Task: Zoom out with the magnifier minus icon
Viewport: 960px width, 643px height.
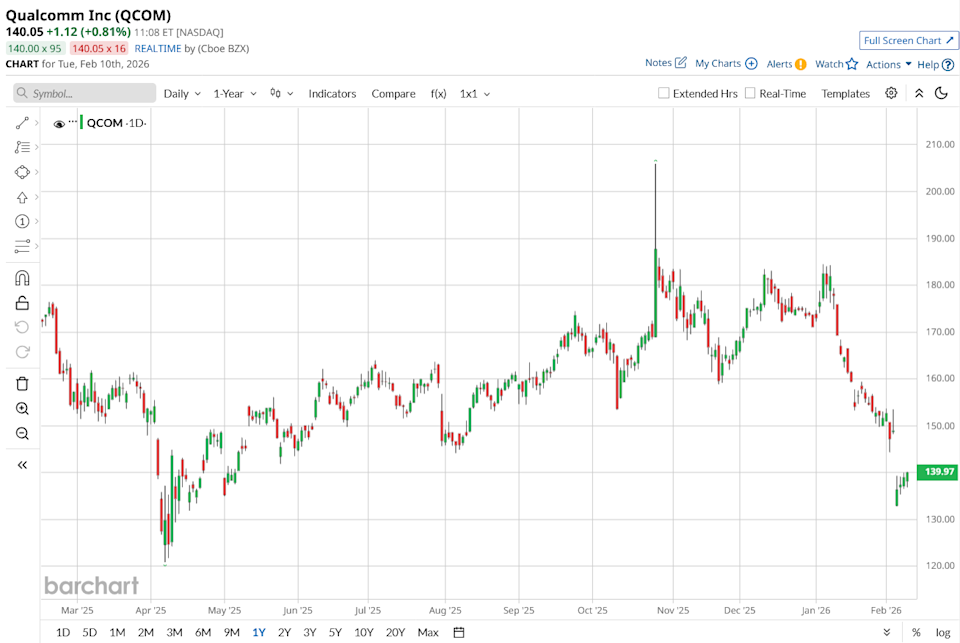Action: (x=22, y=434)
